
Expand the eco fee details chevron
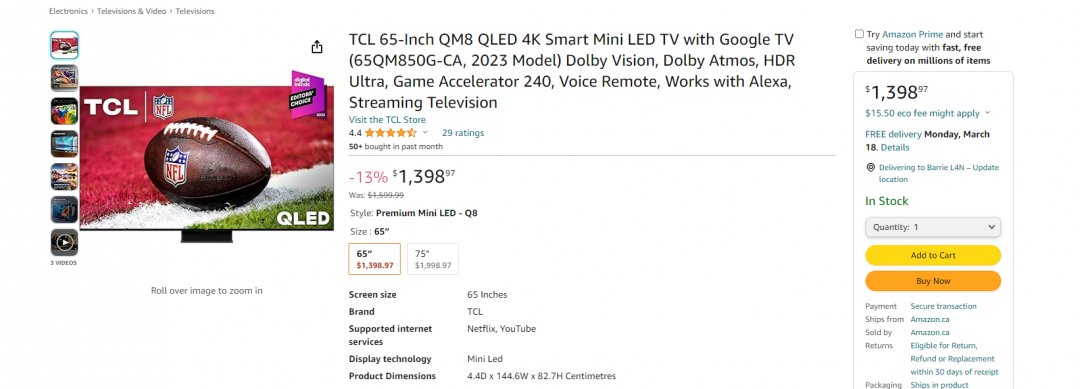coord(987,113)
